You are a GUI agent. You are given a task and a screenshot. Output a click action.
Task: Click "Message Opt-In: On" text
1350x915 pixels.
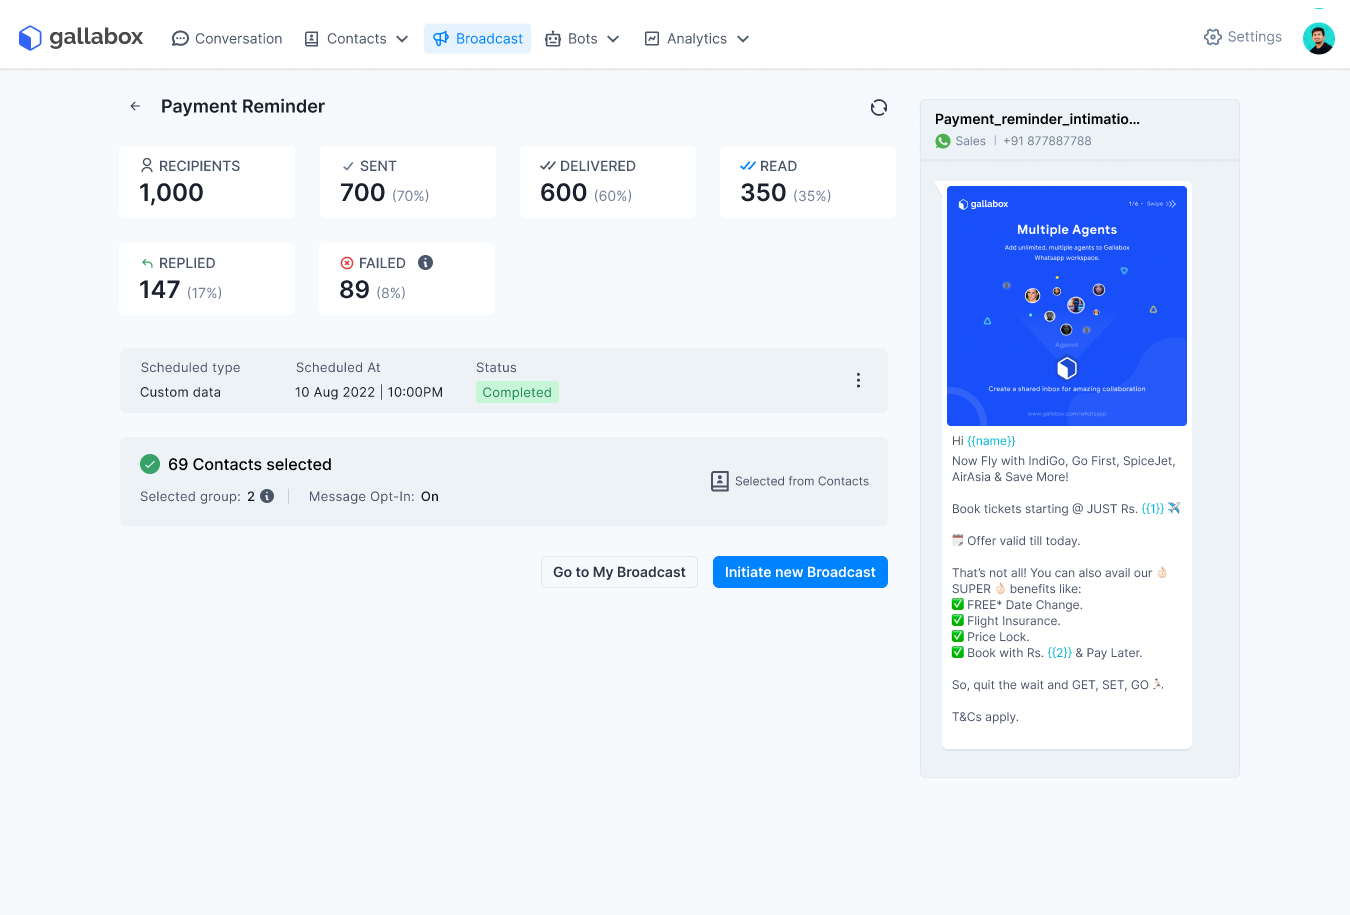pos(374,496)
